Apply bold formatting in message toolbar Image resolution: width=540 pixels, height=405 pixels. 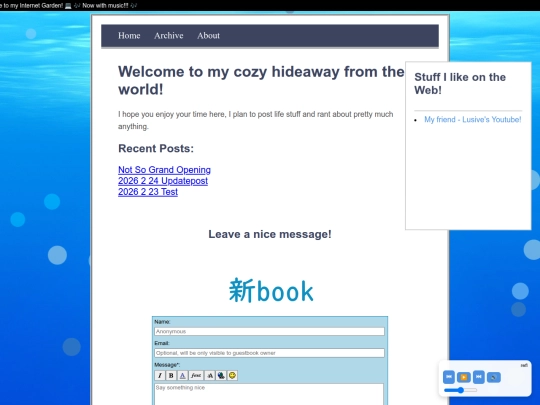coord(171,375)
